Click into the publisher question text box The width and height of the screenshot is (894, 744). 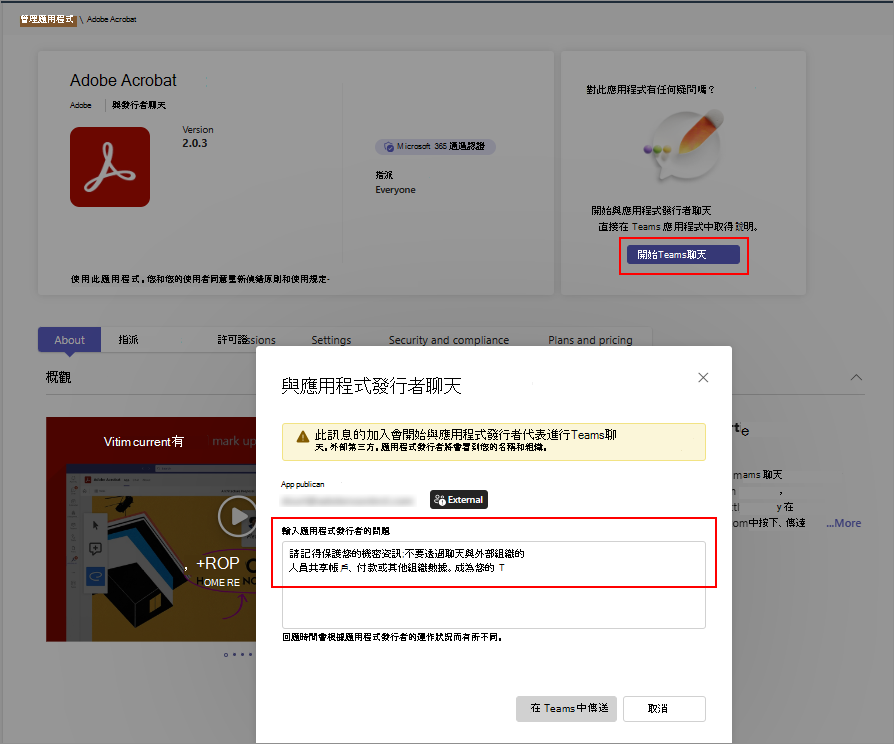[x=494, y=585]
